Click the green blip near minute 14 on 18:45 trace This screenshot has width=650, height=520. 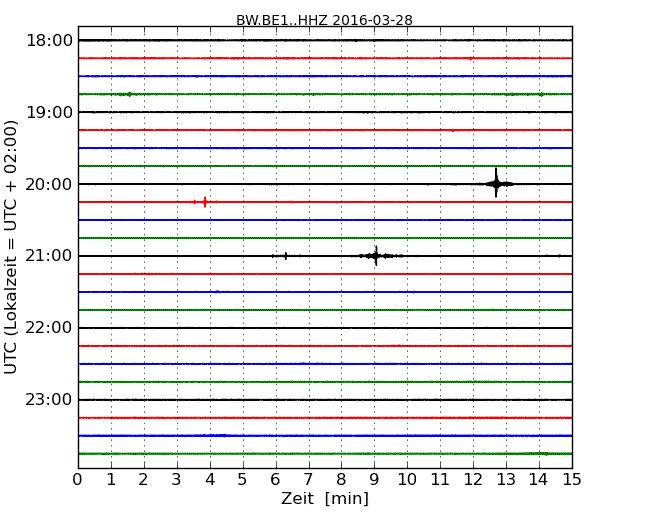pos(541,94)
